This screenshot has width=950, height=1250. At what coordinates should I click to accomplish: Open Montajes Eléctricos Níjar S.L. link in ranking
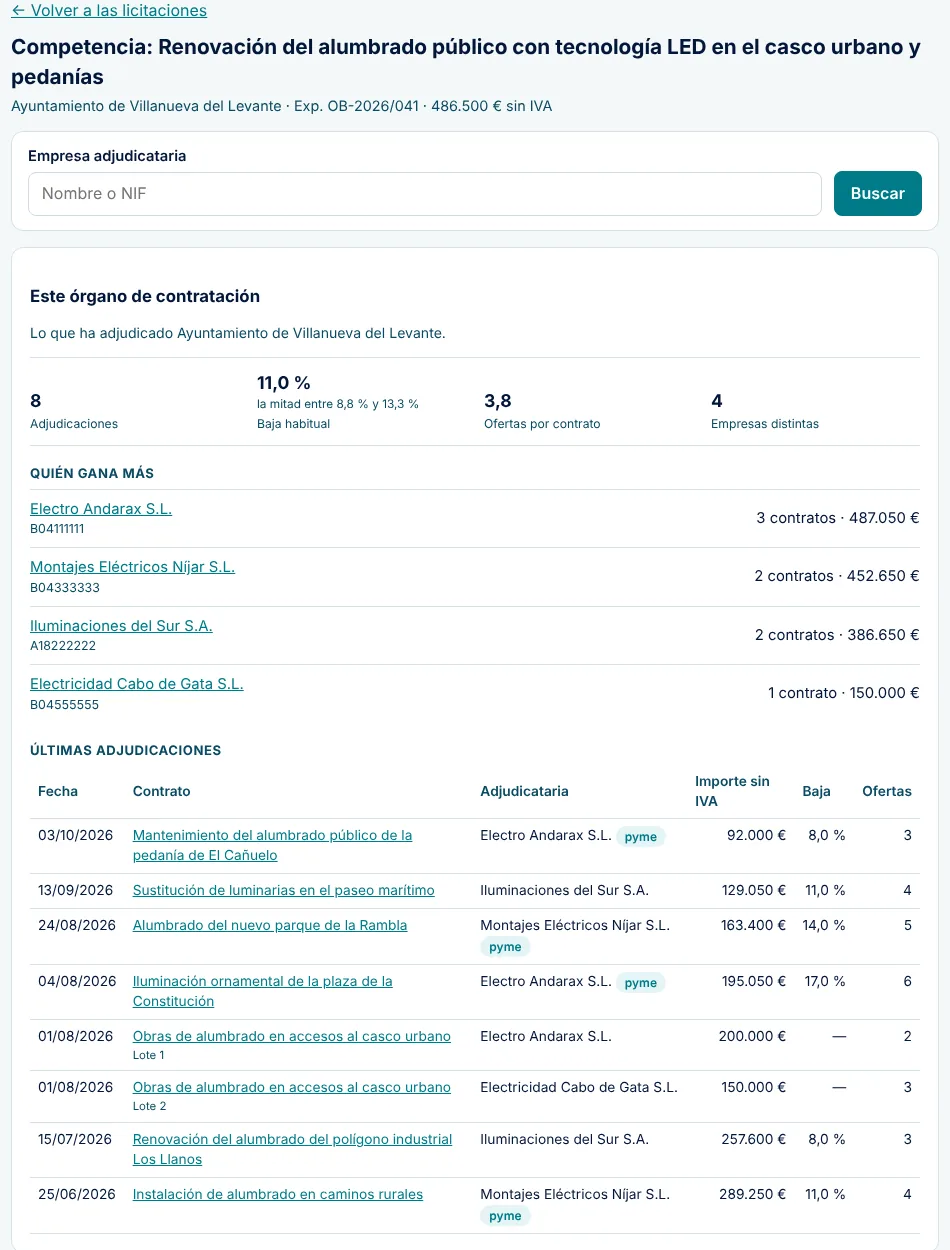pos(132,567)
